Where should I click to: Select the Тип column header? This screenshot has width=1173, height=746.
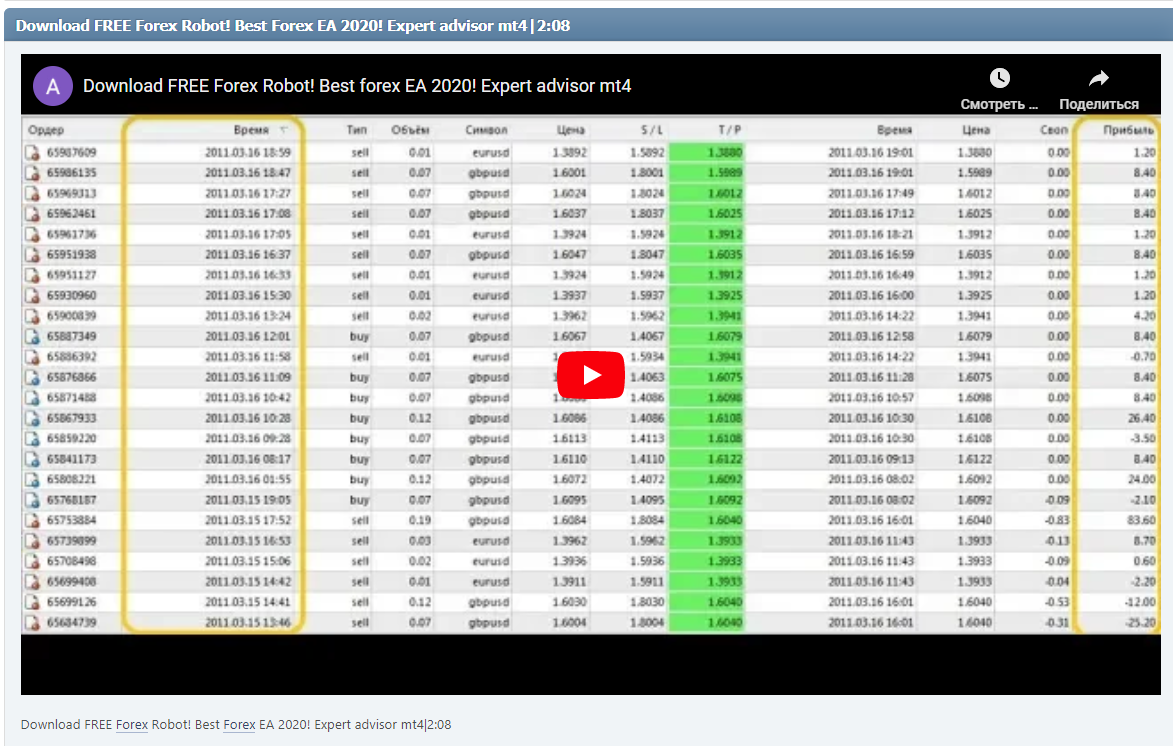coord(356,129)
